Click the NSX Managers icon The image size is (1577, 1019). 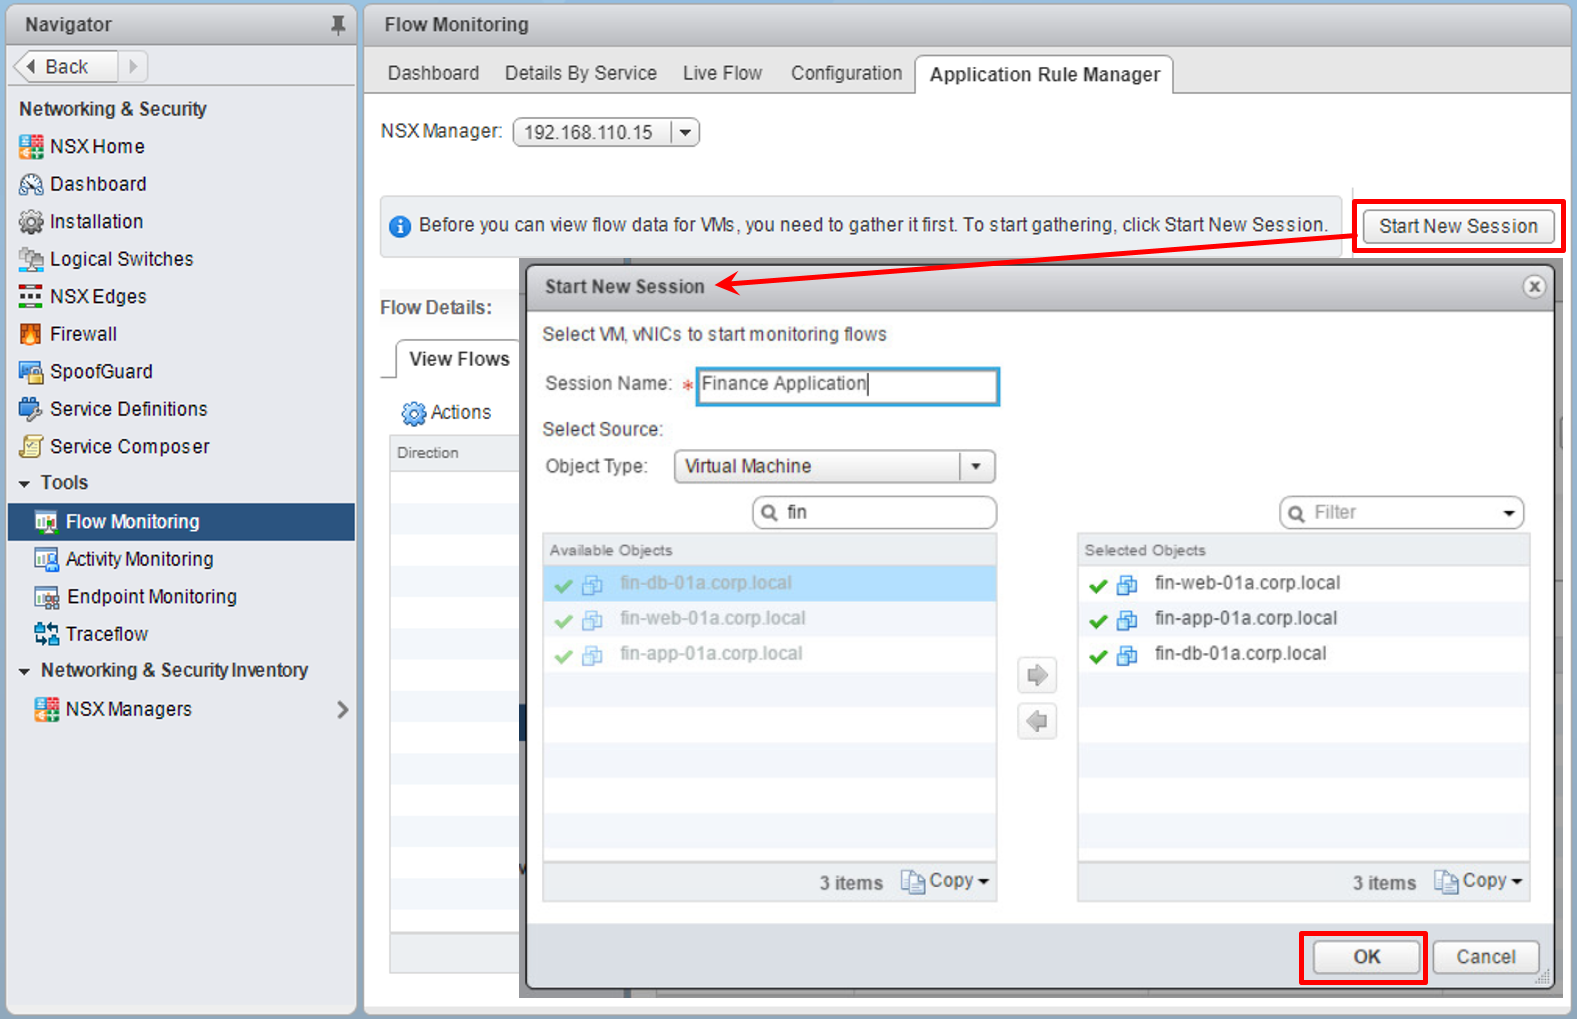coord(46,709)
